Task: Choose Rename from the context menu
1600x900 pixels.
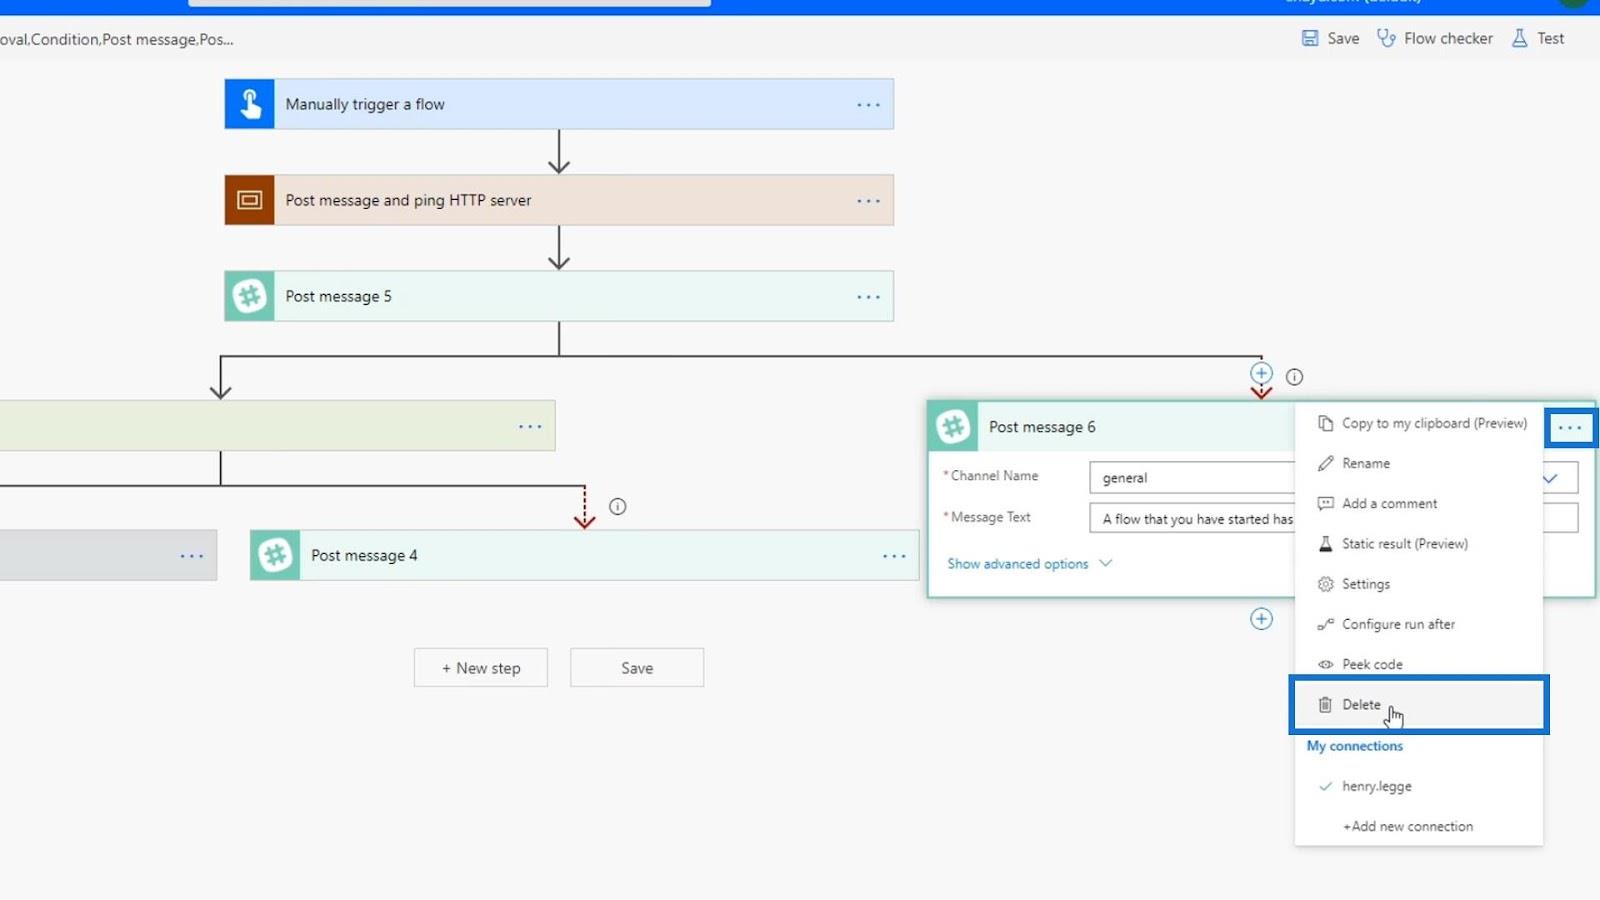Action: click(1419, 463)
